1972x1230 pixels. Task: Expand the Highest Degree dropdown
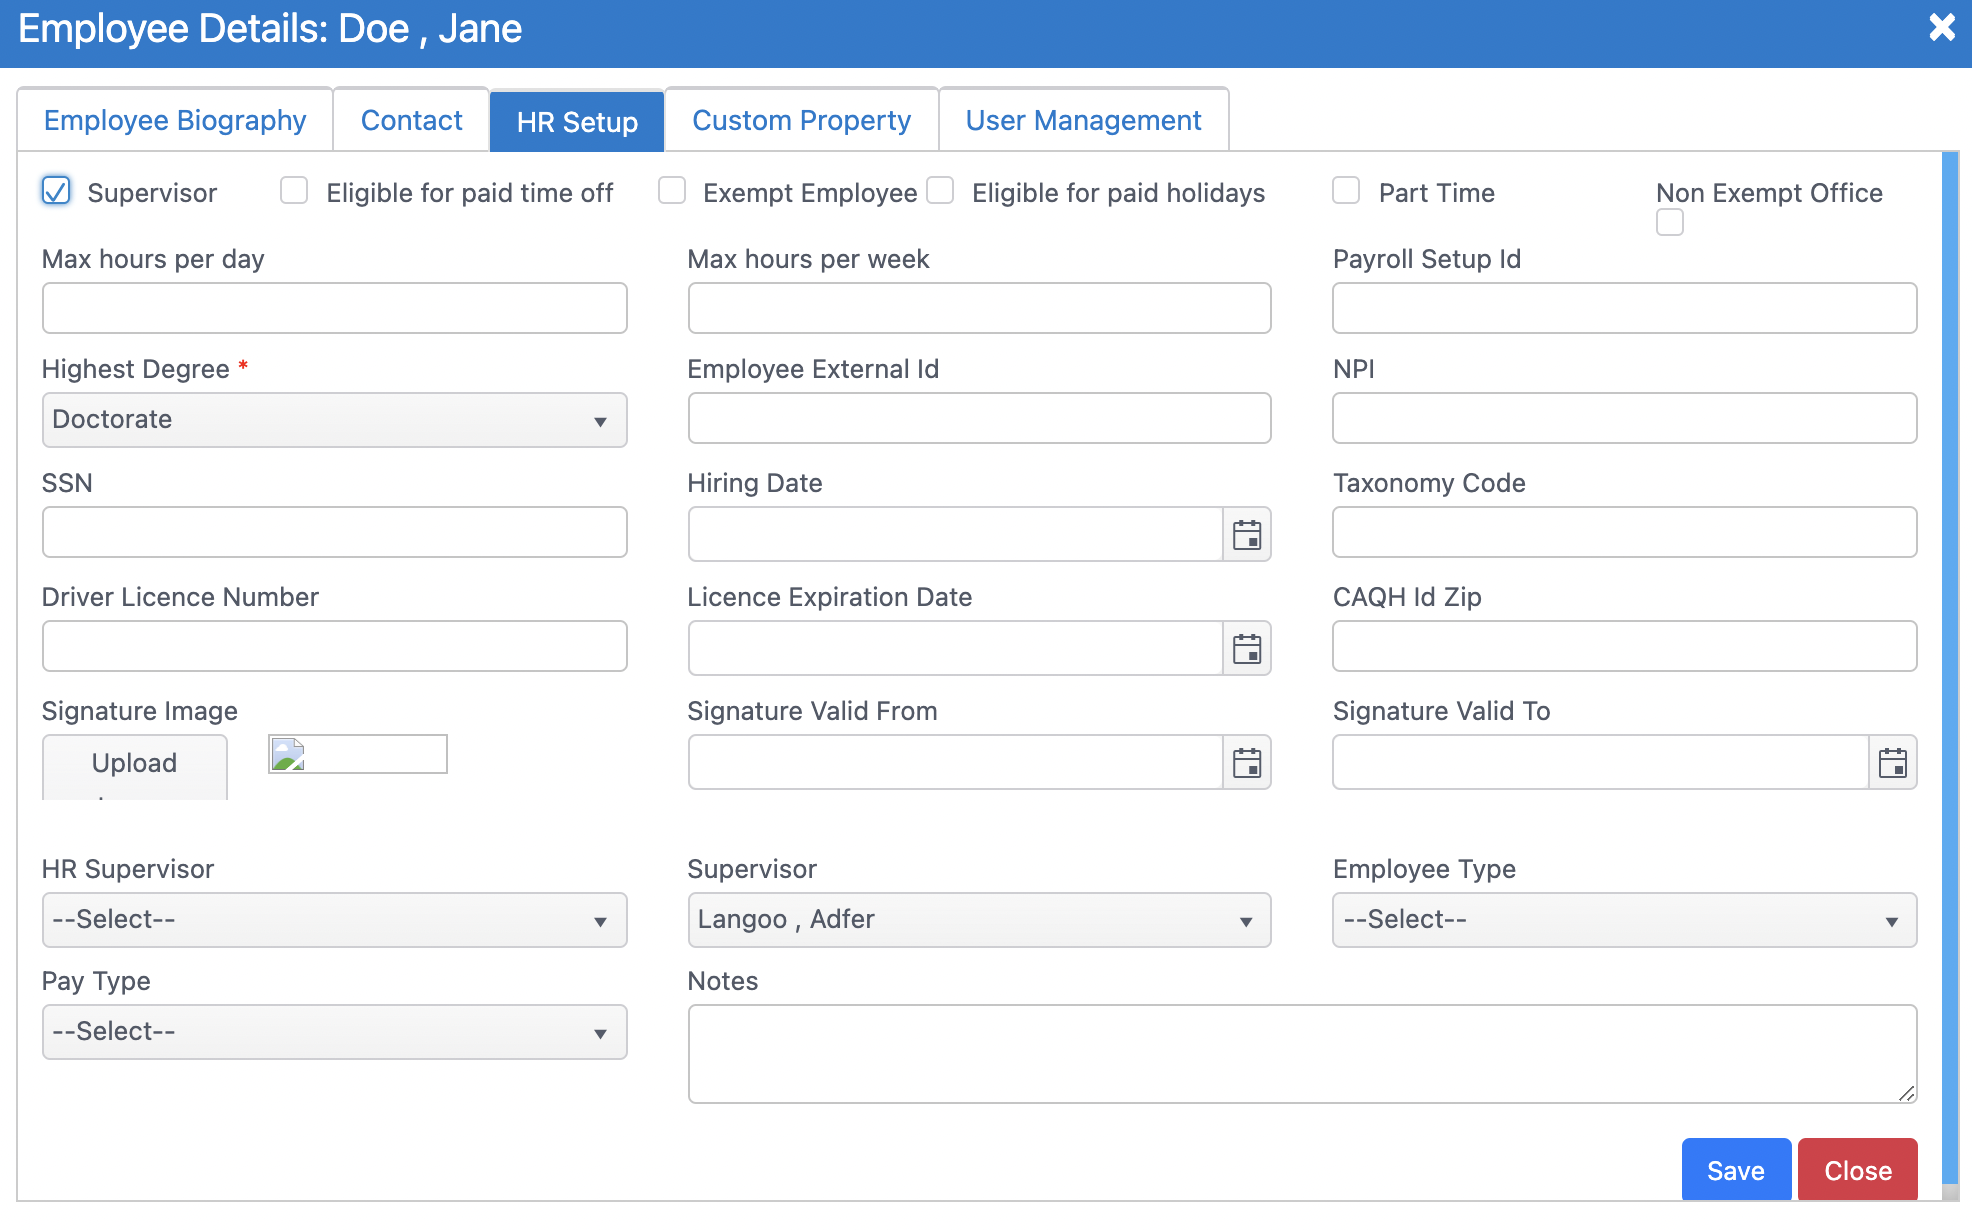[334, 420]
